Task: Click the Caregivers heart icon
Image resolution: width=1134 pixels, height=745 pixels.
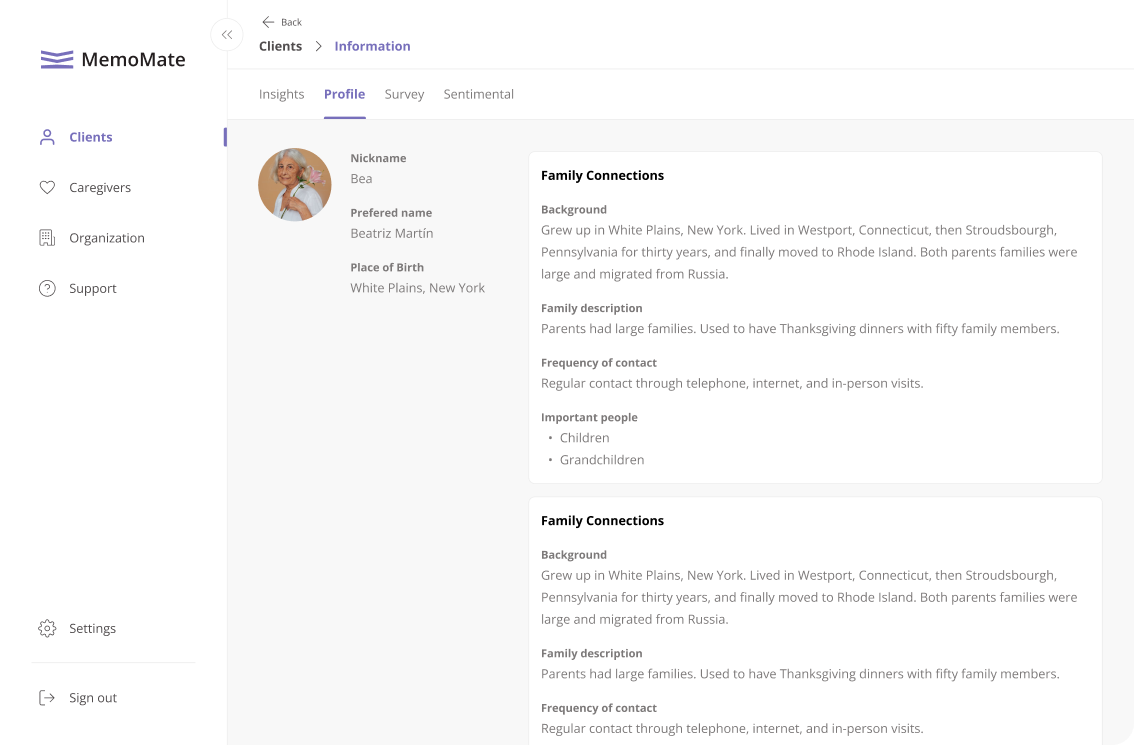Action: coord(47,187)
